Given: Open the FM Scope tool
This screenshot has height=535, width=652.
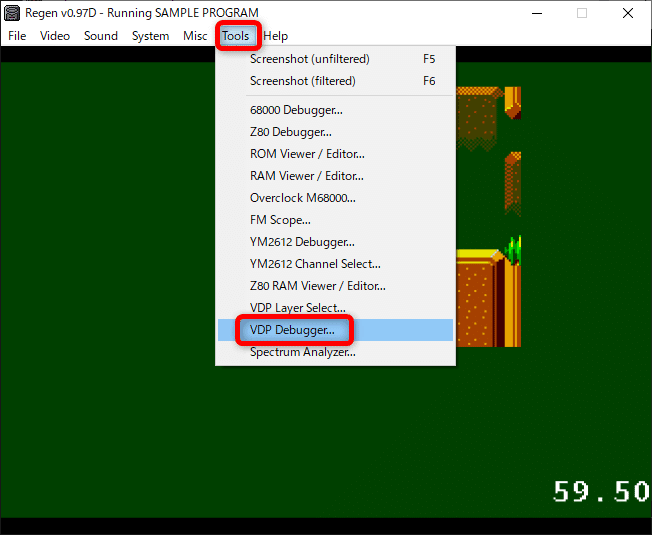Looking at the screenshot, I should (x=335, y=220).
